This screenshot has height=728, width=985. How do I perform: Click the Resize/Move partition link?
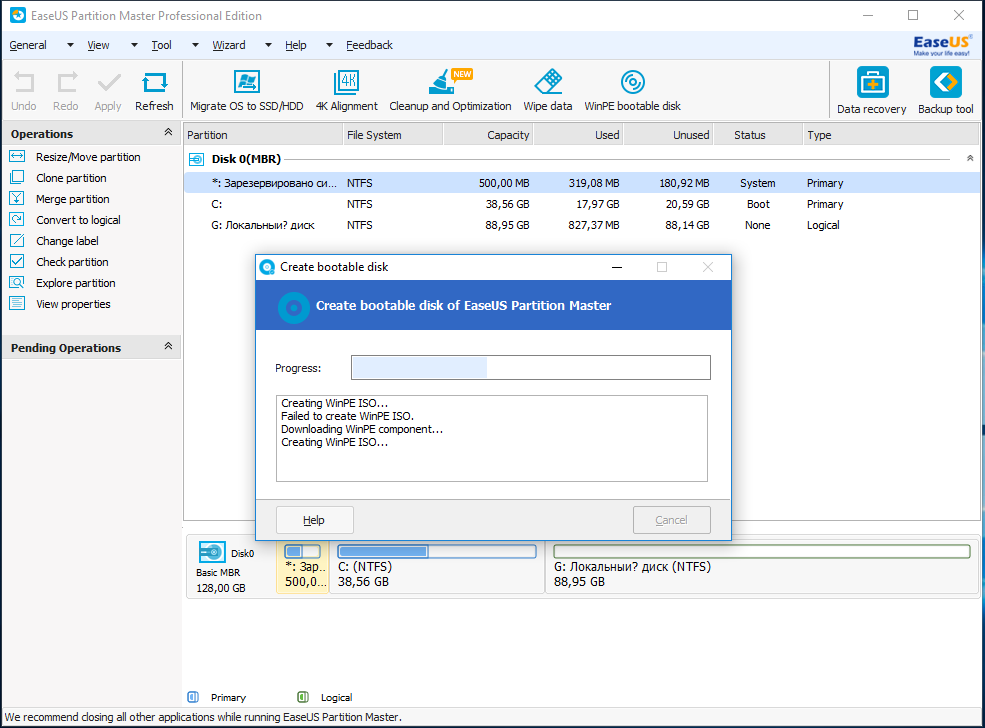(88, 157)
